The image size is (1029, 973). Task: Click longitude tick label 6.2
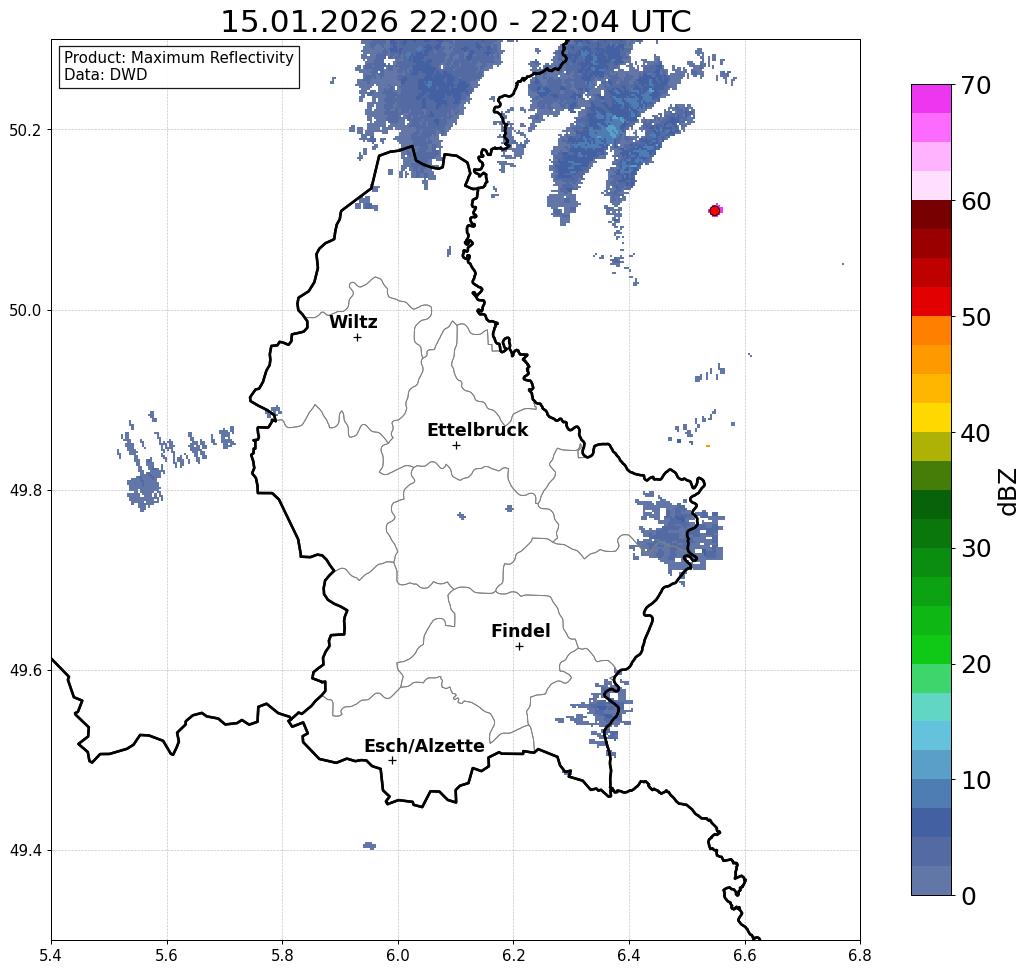[514, 956]
